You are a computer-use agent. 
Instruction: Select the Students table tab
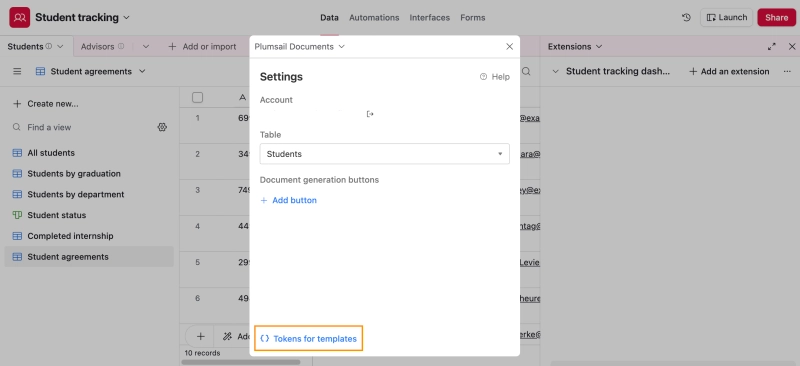pyautogui.click(x=26, y=46)
